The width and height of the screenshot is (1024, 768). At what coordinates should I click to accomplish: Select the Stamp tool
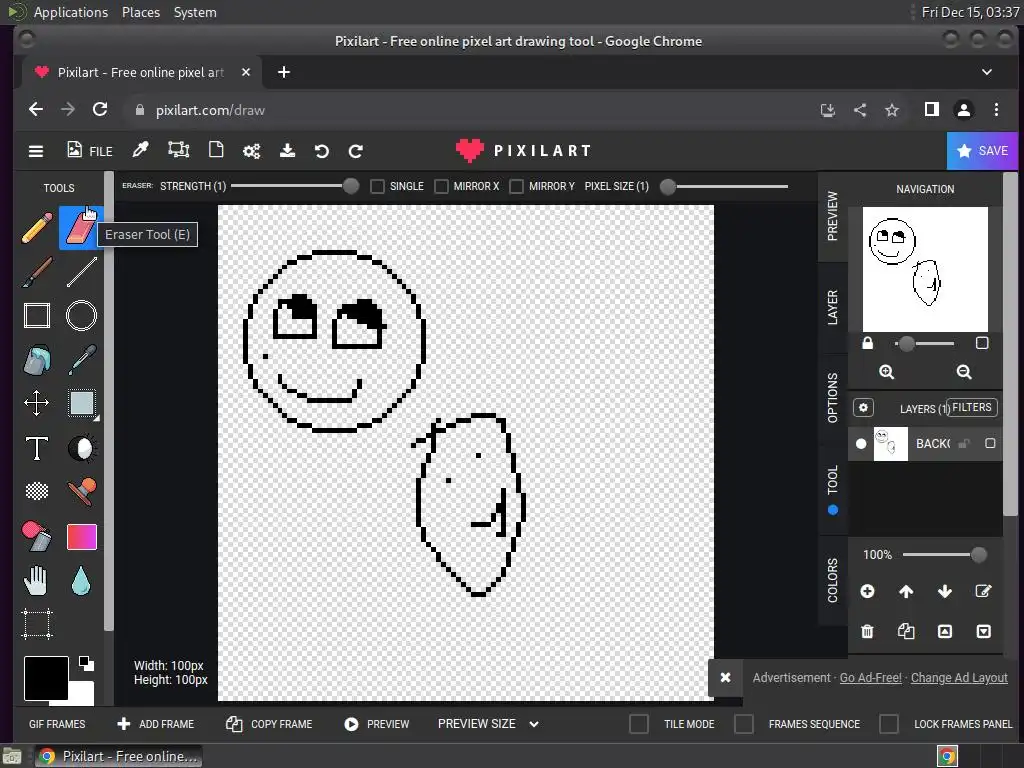(81, 492)
